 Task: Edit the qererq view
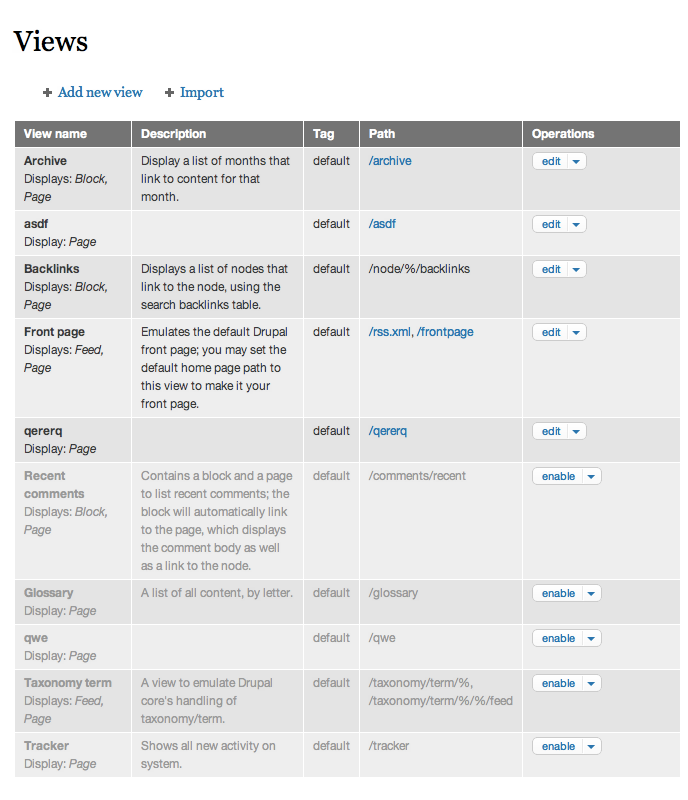tap(551, 432)
